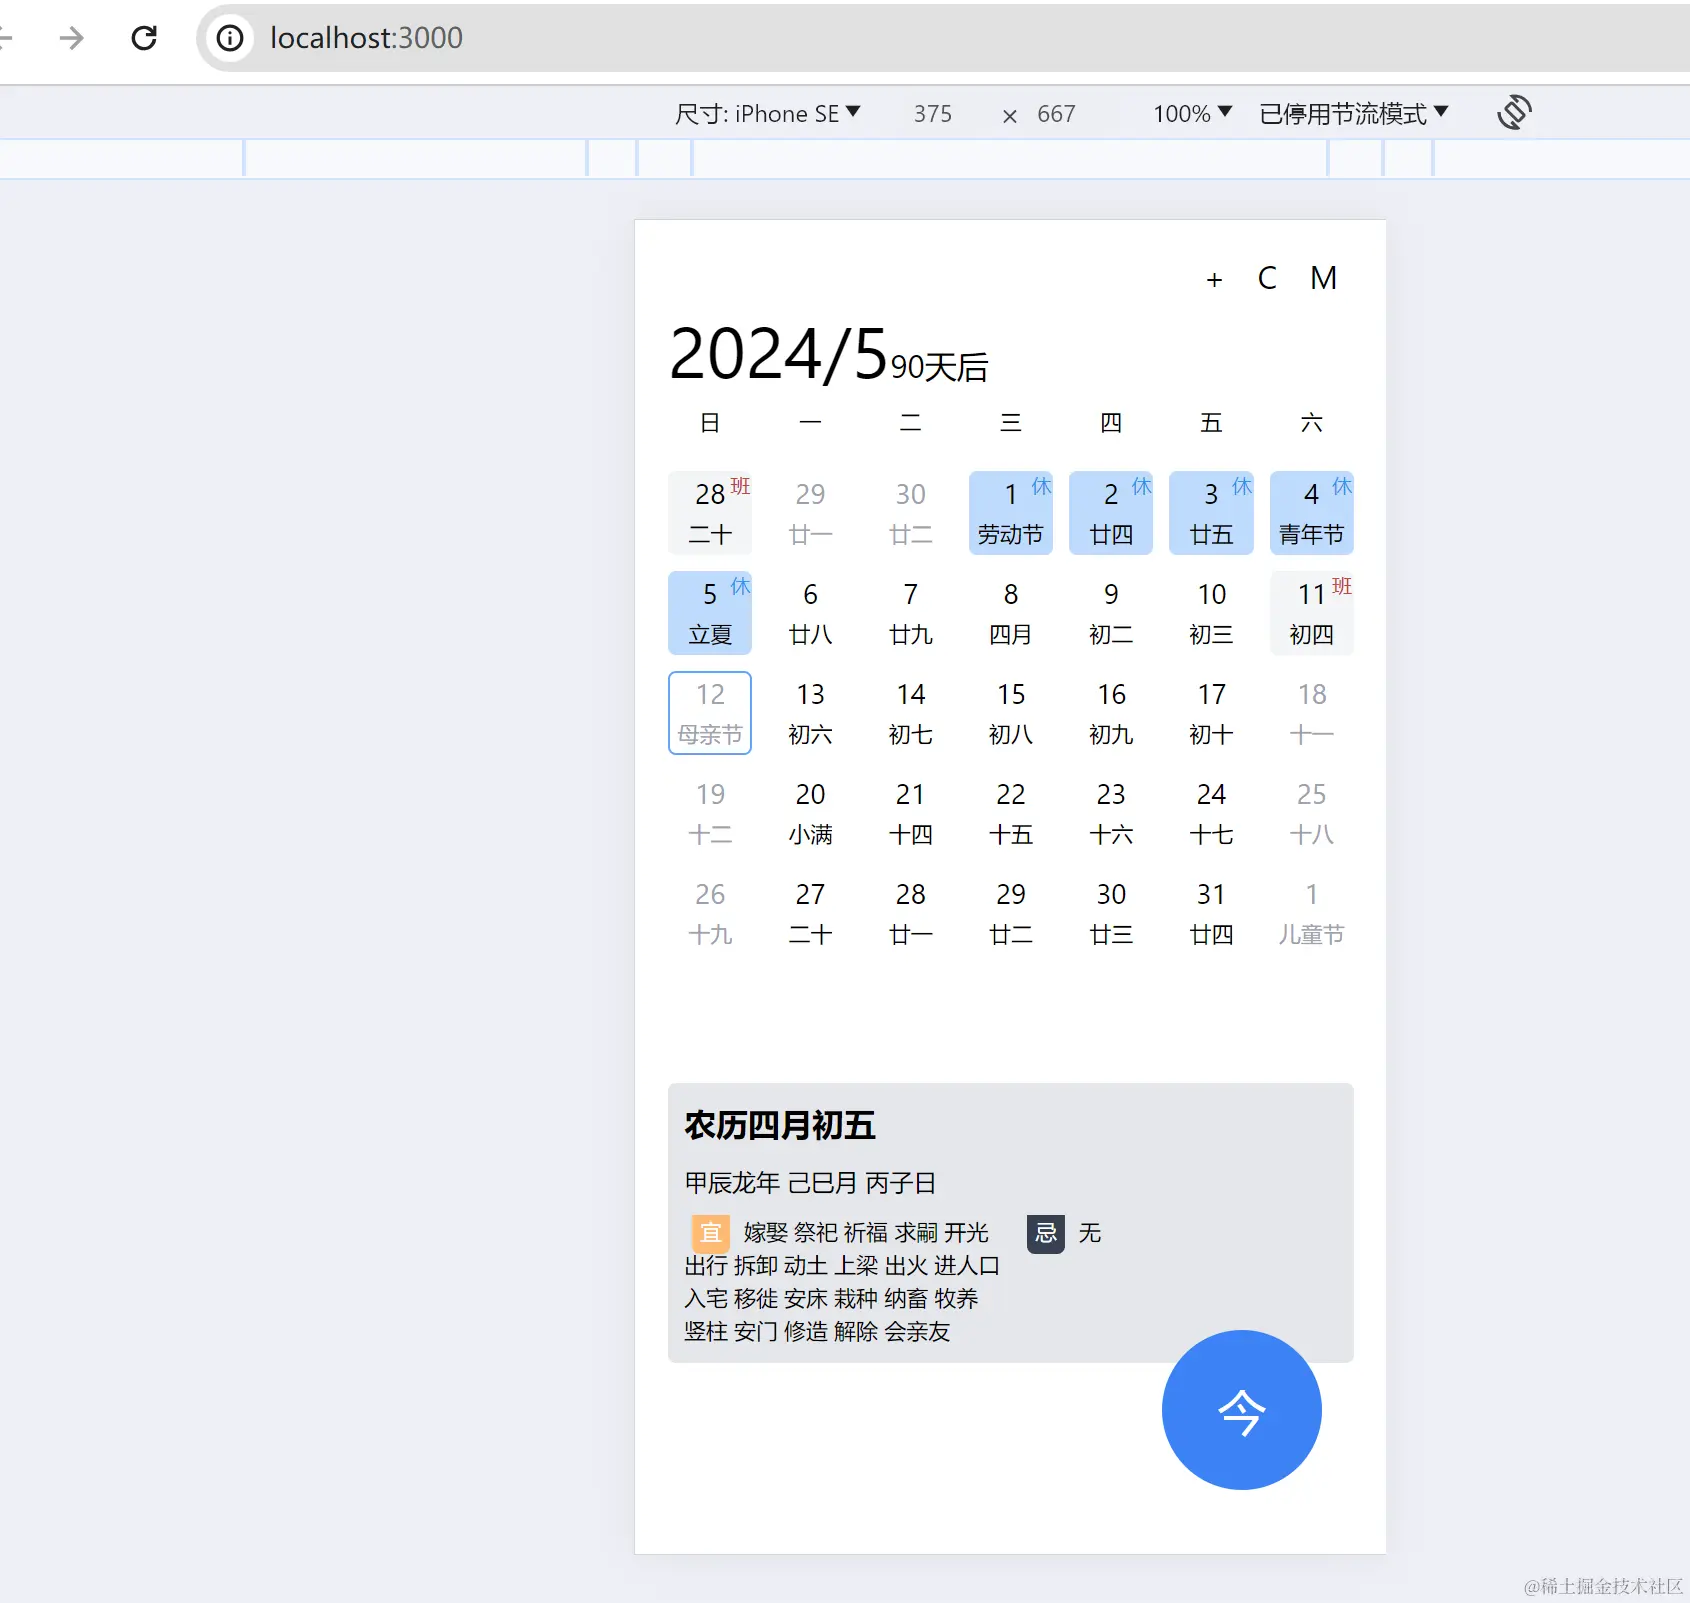Select the greyed April 29 date
Screen dimensions: 1690x1603
click(810, 513)
